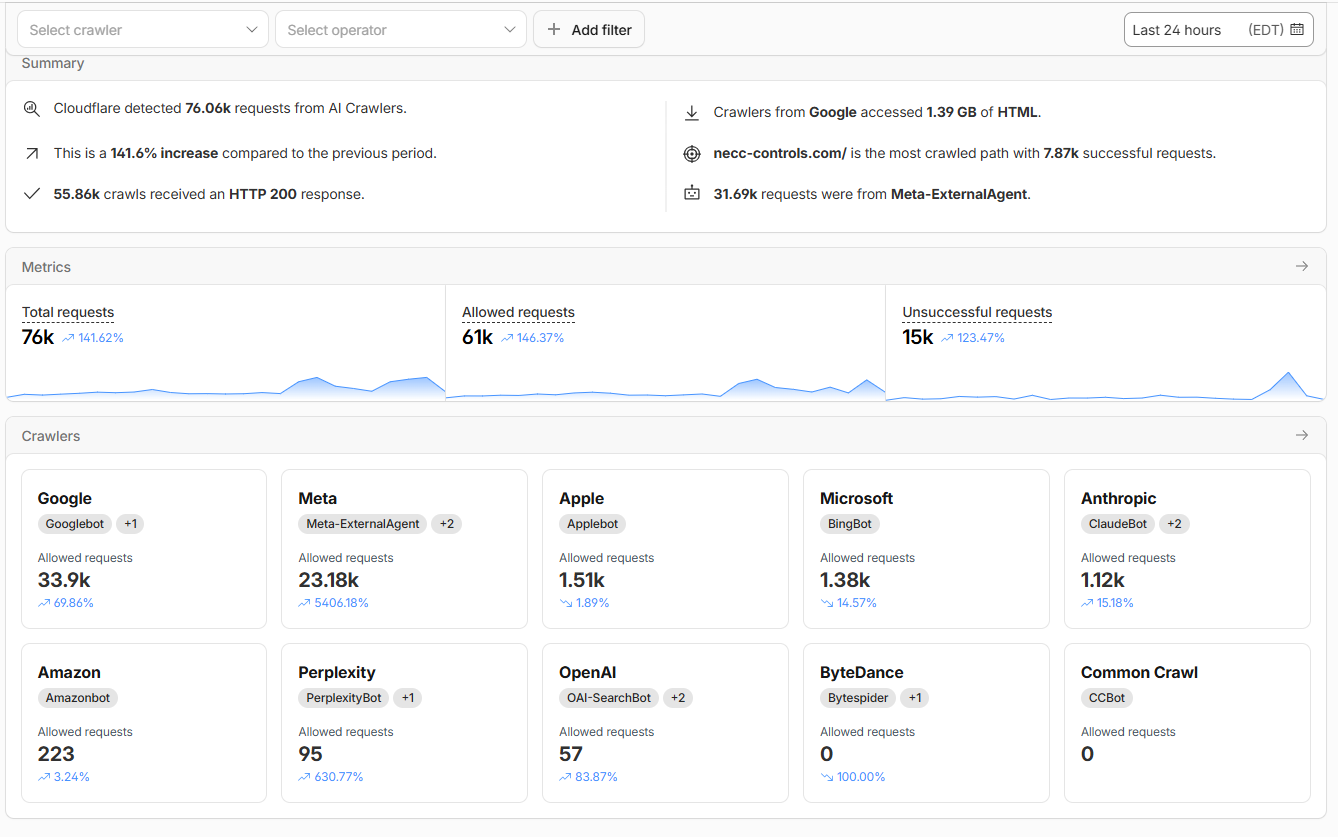1338x837 pixels.
Task: Click the calendar icon in date range
Action: click(1297, 29)
